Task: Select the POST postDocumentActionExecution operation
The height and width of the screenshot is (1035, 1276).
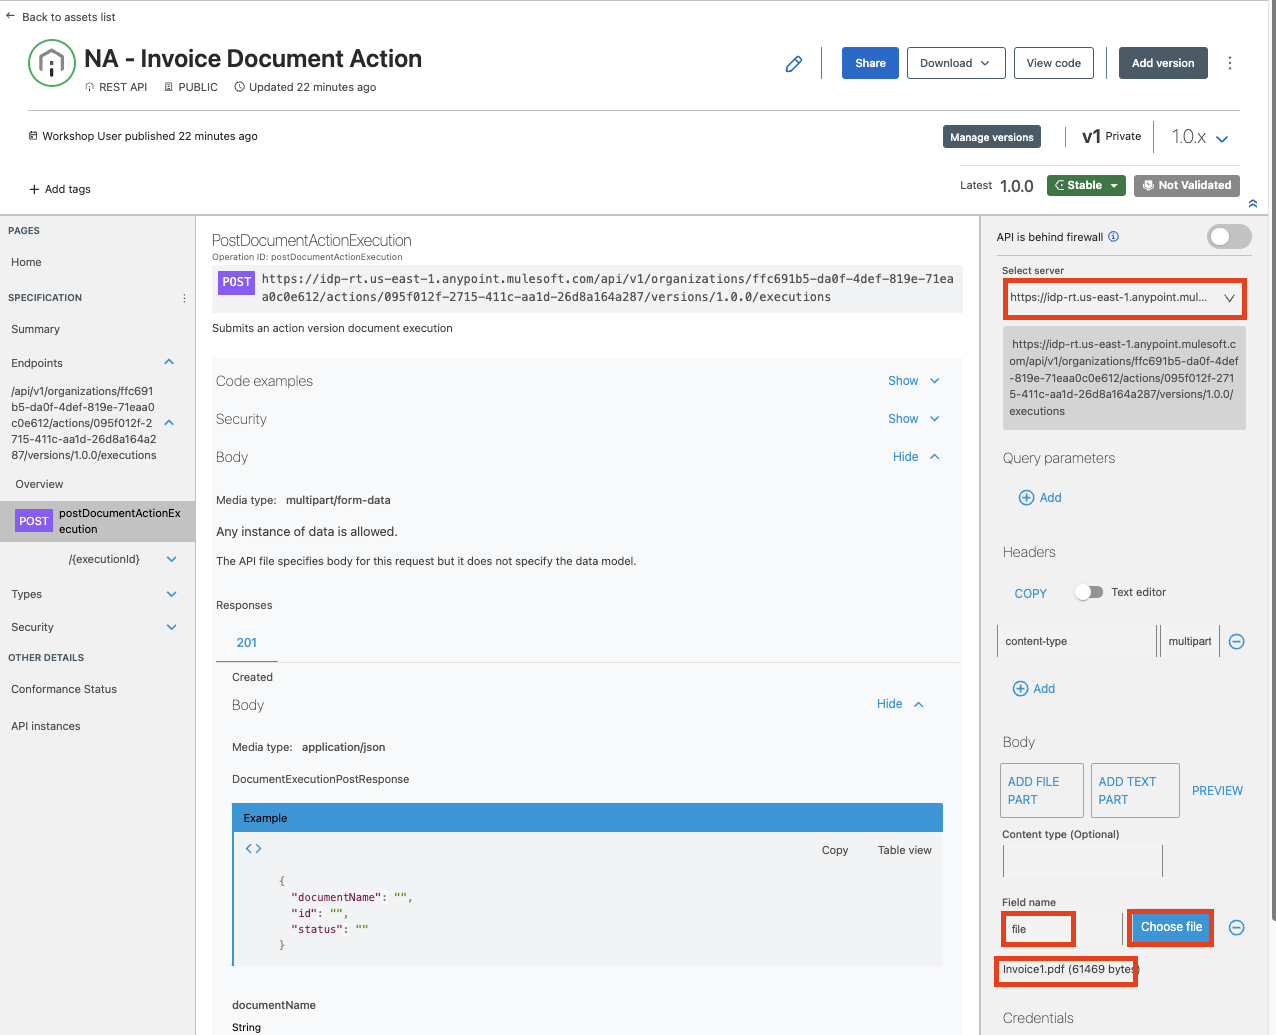Action: [x=97, y=521]
